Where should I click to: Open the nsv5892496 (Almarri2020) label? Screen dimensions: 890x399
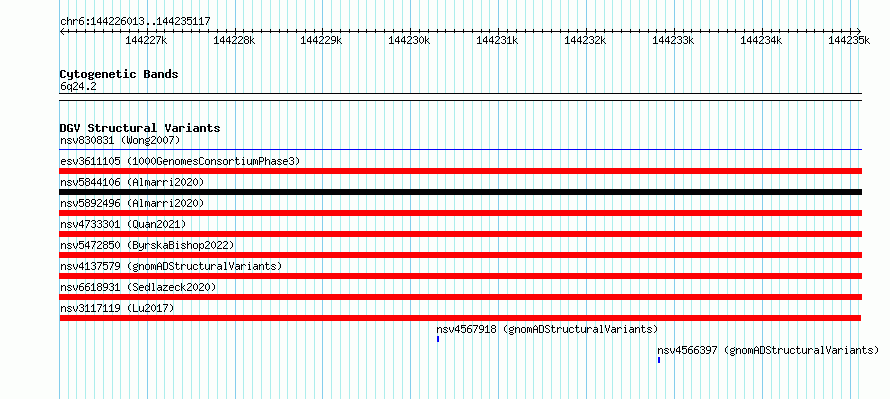[132, 203]
